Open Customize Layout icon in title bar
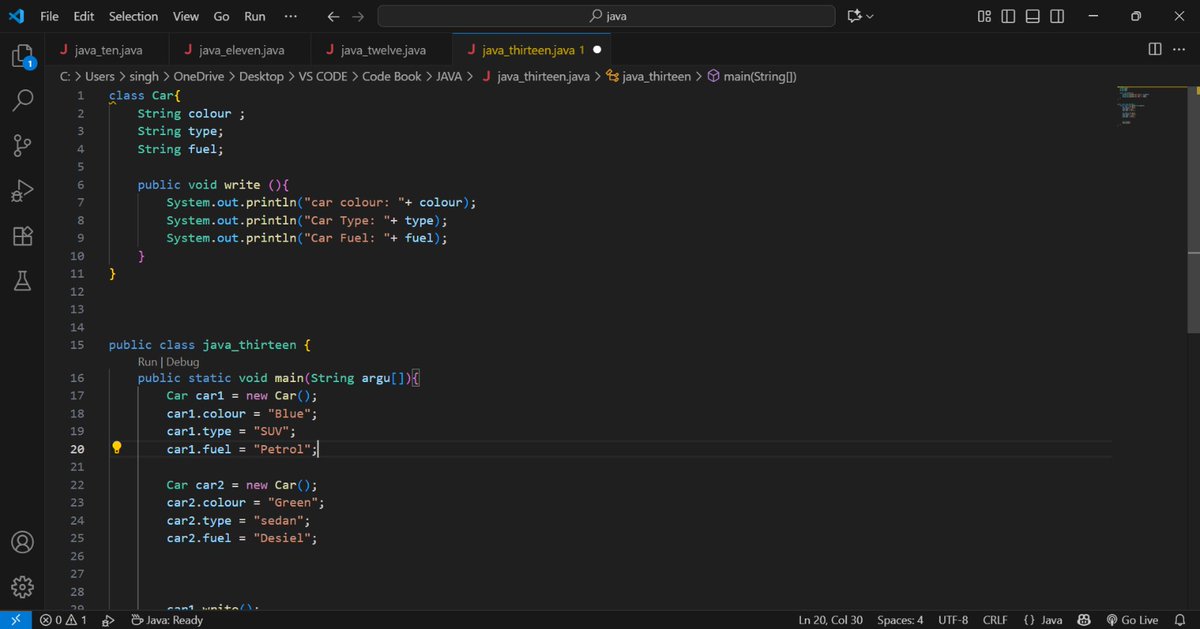 984,16
